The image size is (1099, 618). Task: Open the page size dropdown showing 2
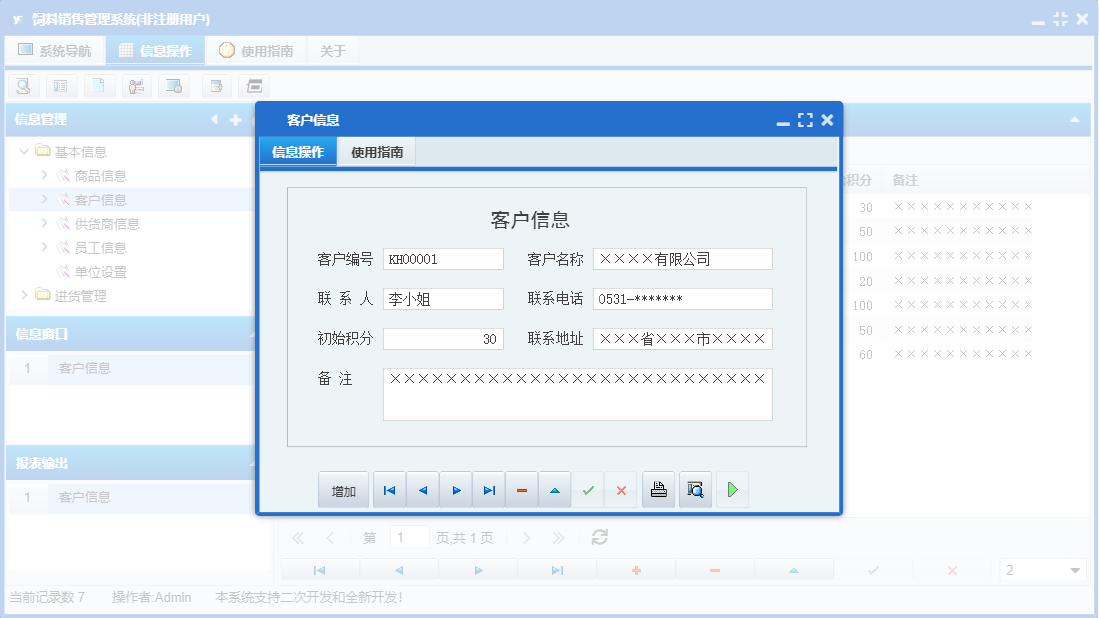click(1042, 568)
